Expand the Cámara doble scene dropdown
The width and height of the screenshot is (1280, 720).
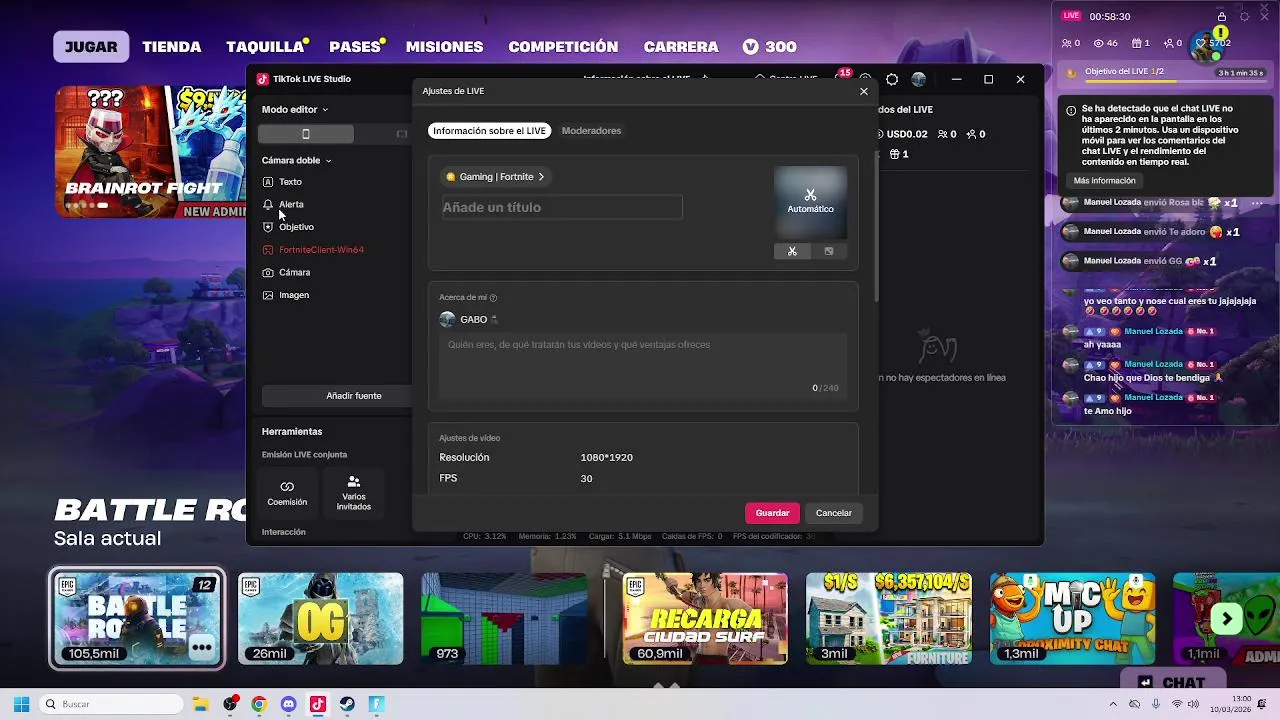297,160
